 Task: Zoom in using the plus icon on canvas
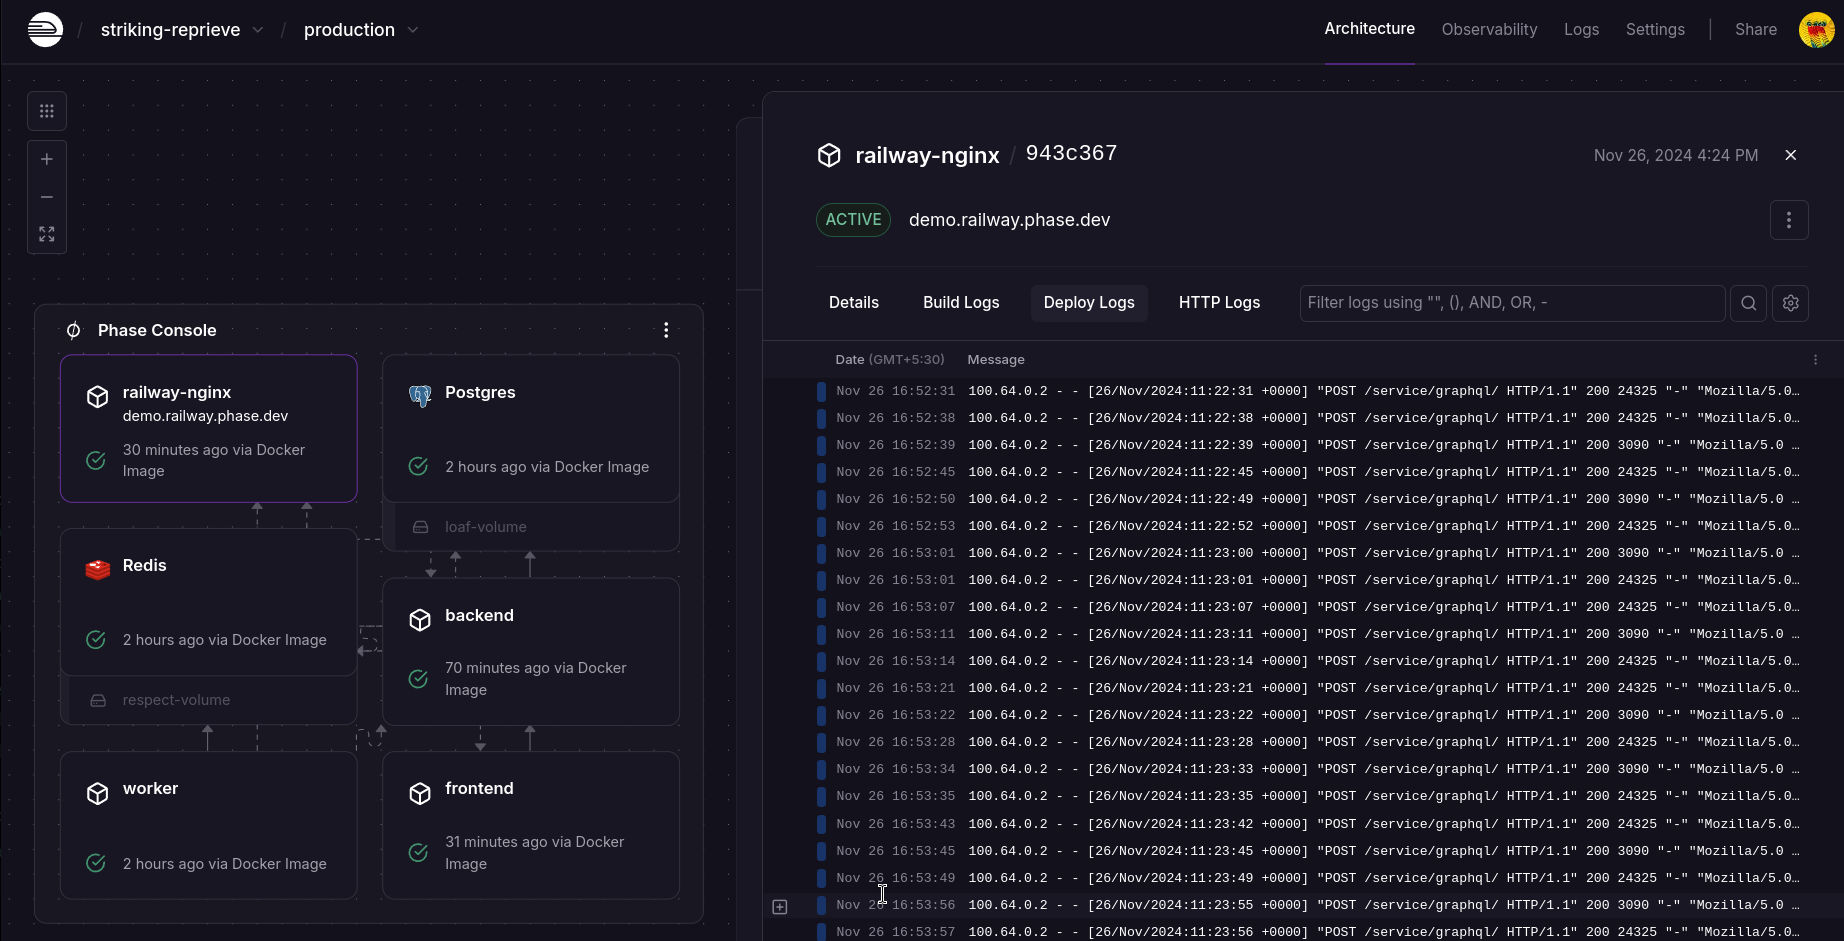point(46,158)
